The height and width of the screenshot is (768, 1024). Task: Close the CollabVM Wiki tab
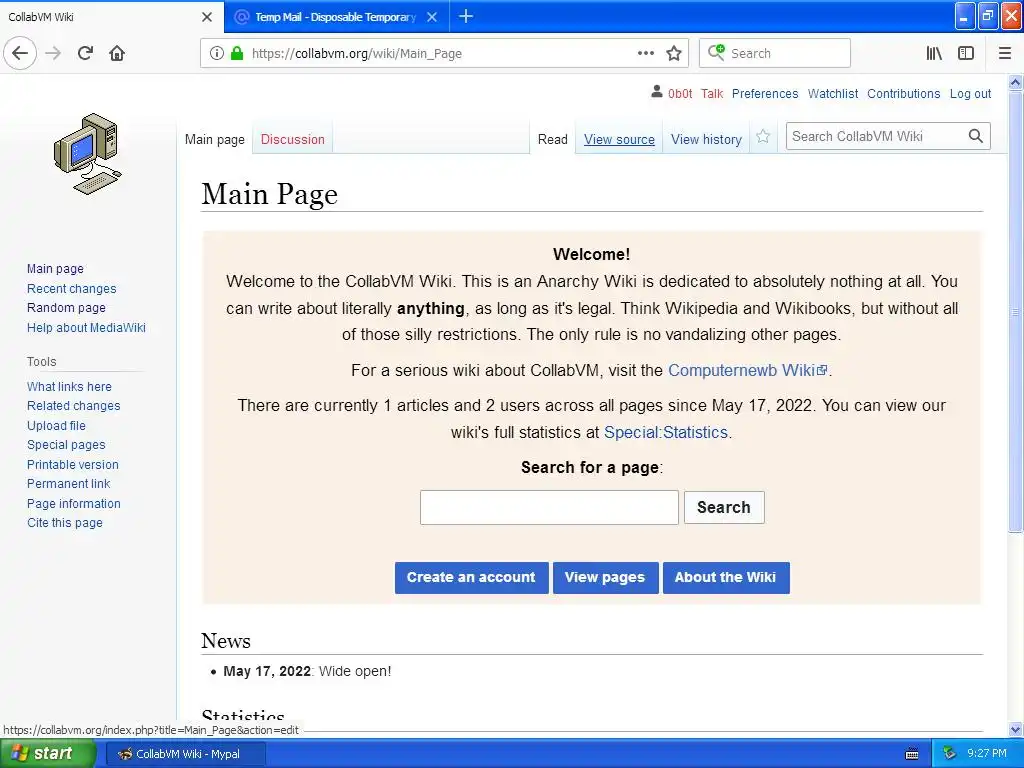point(206,17)
